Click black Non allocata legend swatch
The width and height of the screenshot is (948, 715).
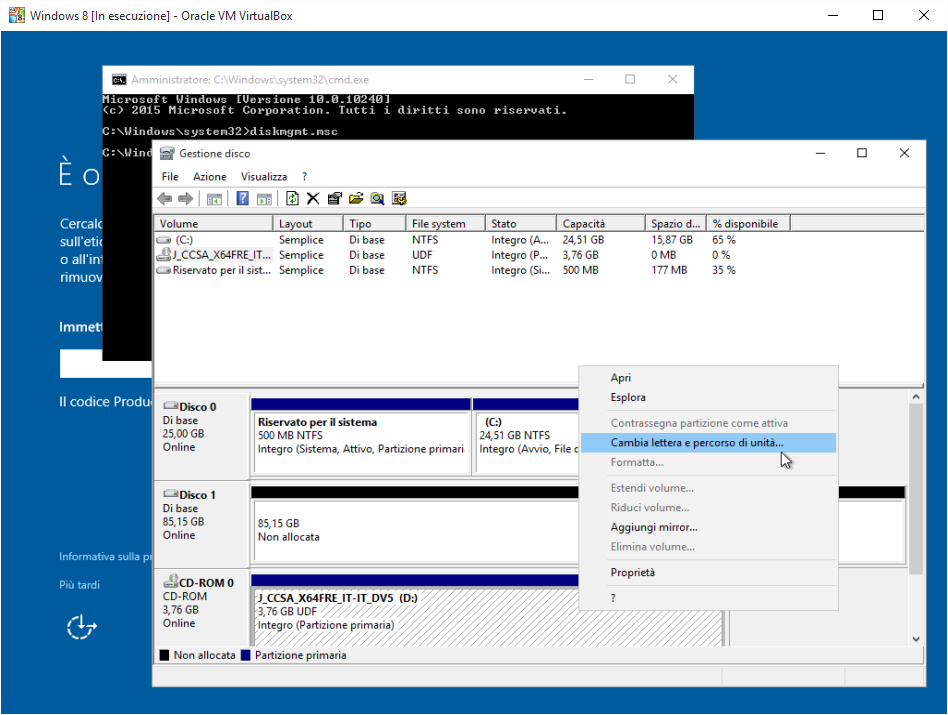tap(164, 655)
